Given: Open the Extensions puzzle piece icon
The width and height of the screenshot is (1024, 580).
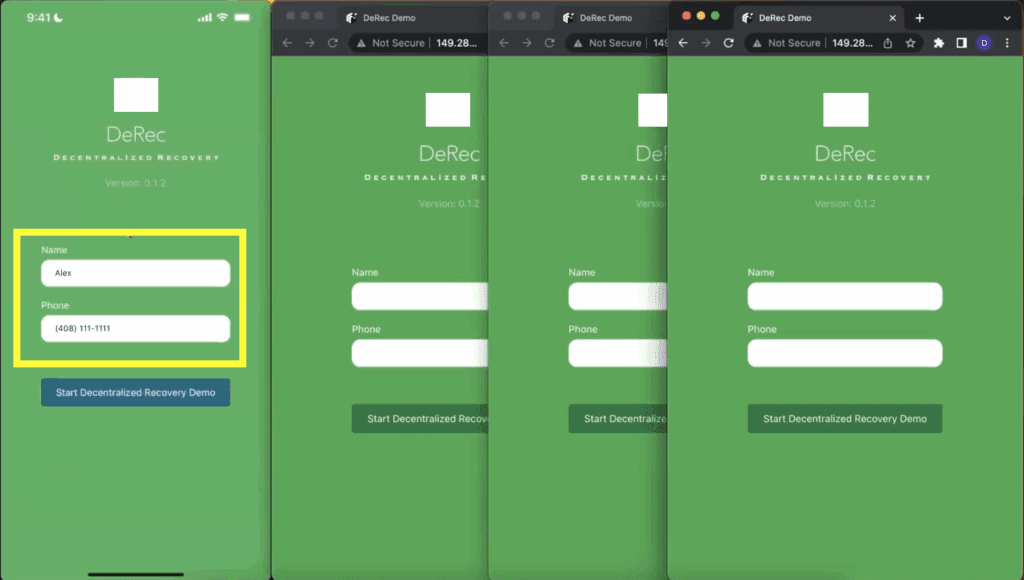Looking at the screenshot, I should pos(939,43).
